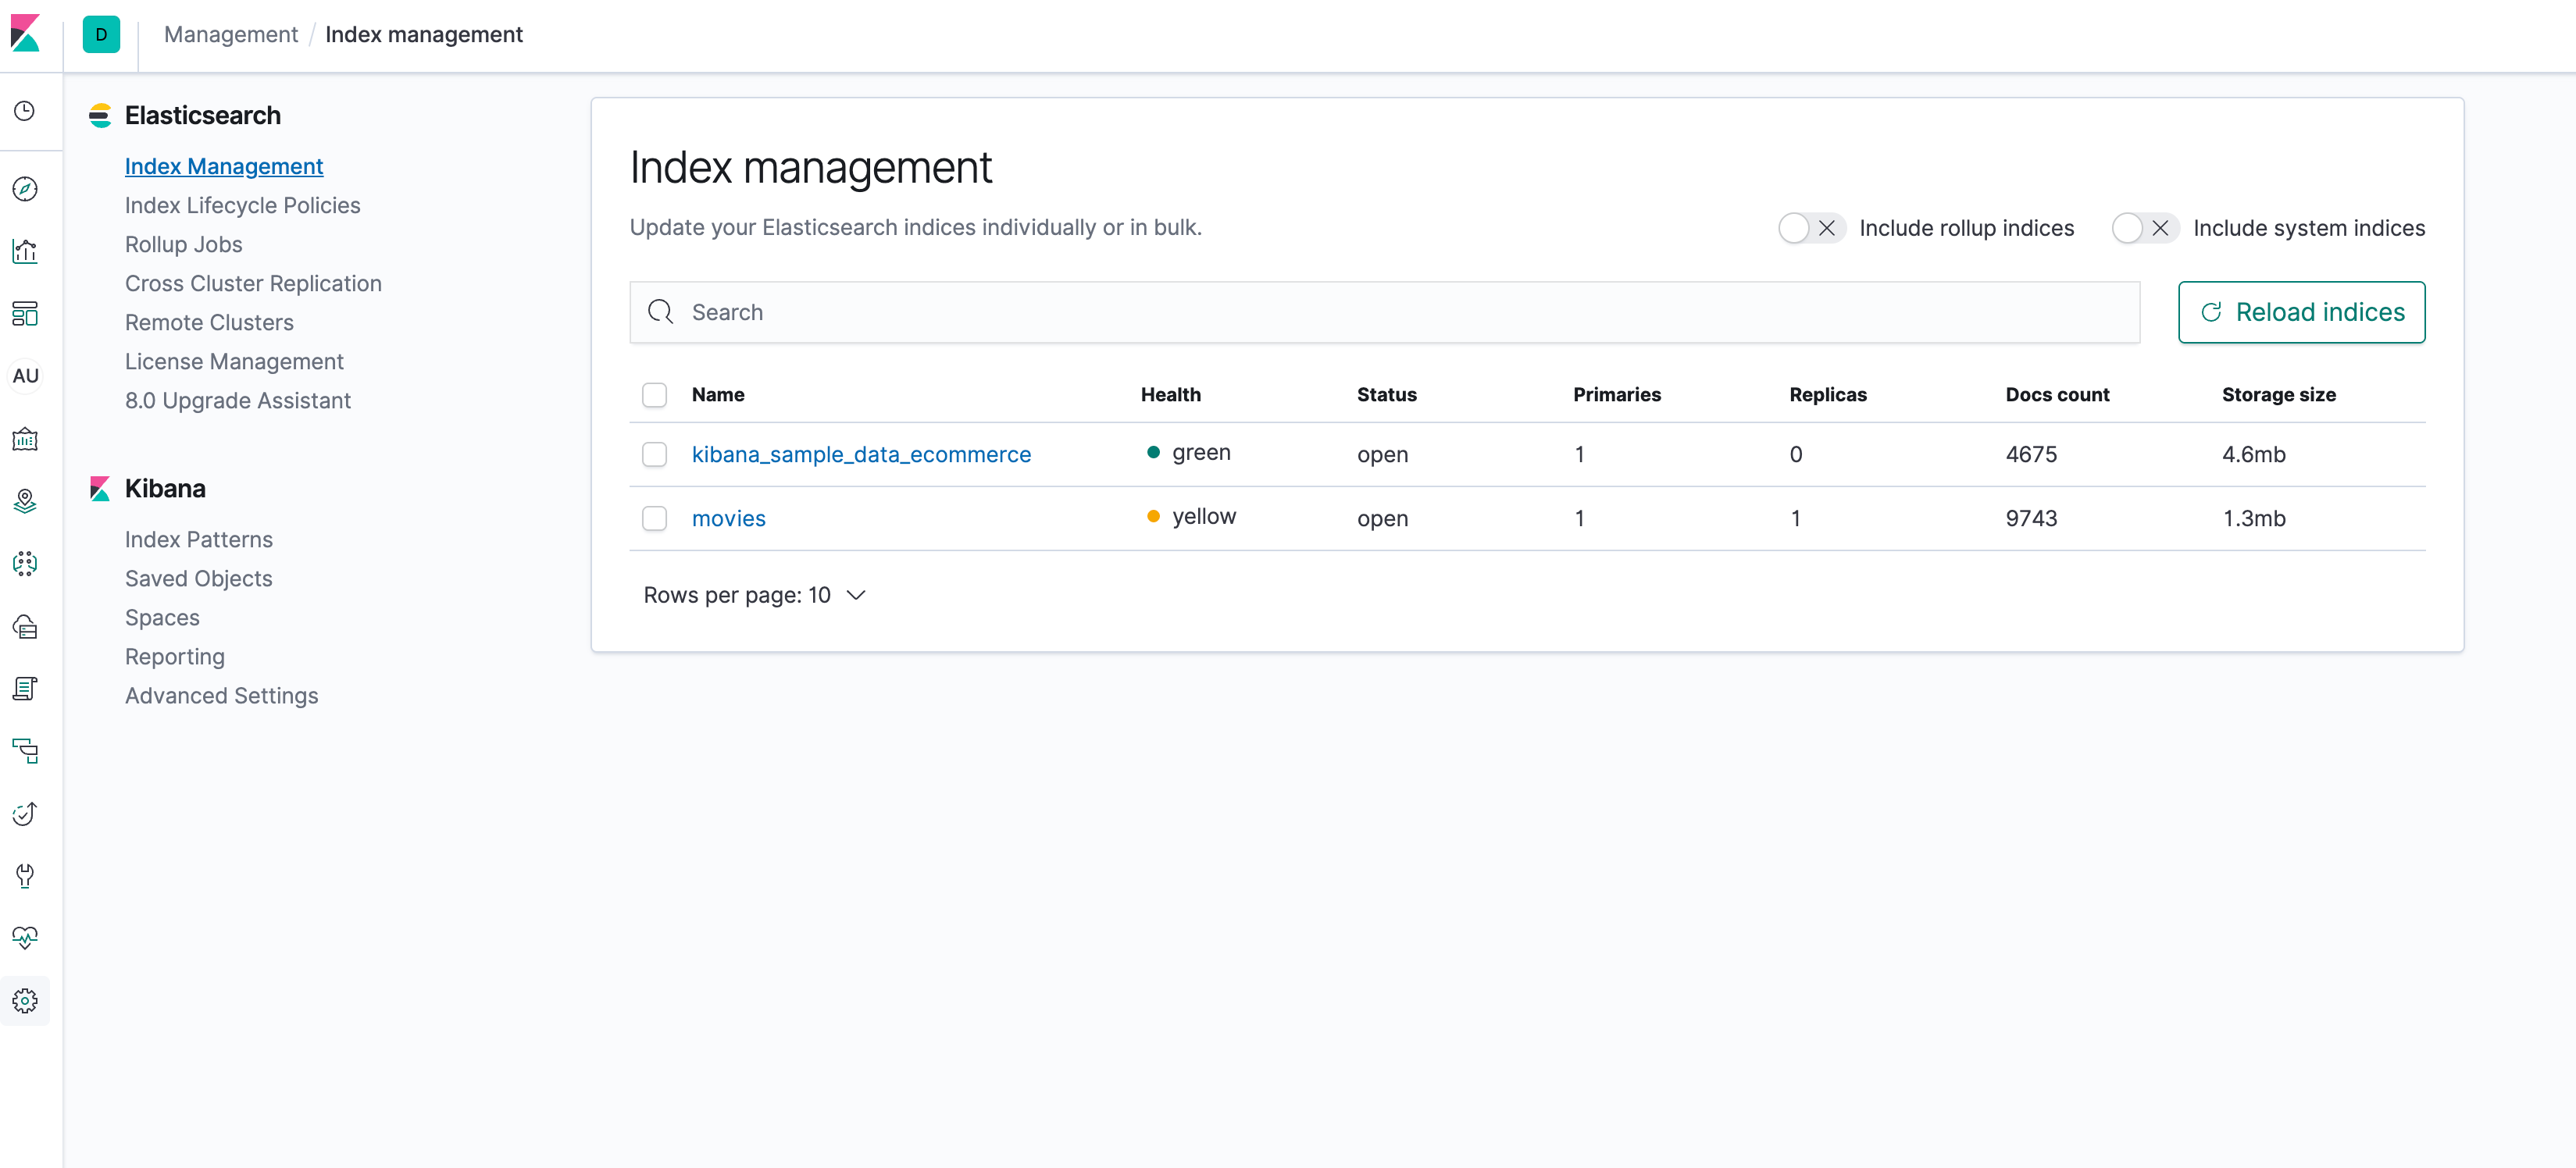
Task: Open Recently viewed clock icon
Action: click(25, 111)
